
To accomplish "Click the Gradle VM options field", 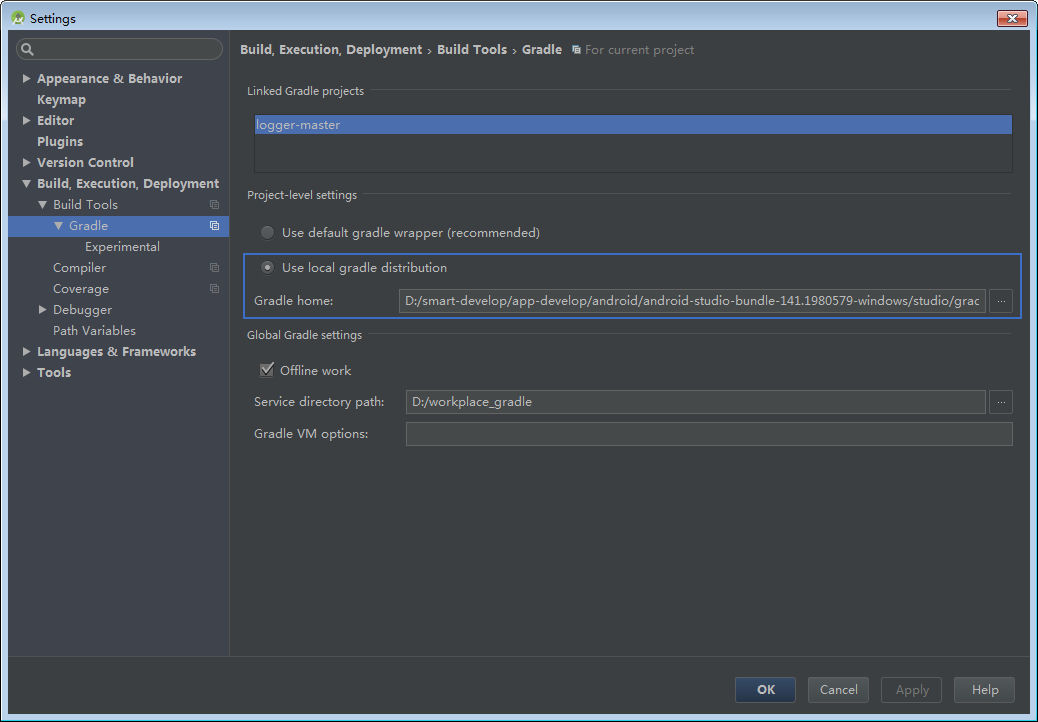I will [708, 434].
